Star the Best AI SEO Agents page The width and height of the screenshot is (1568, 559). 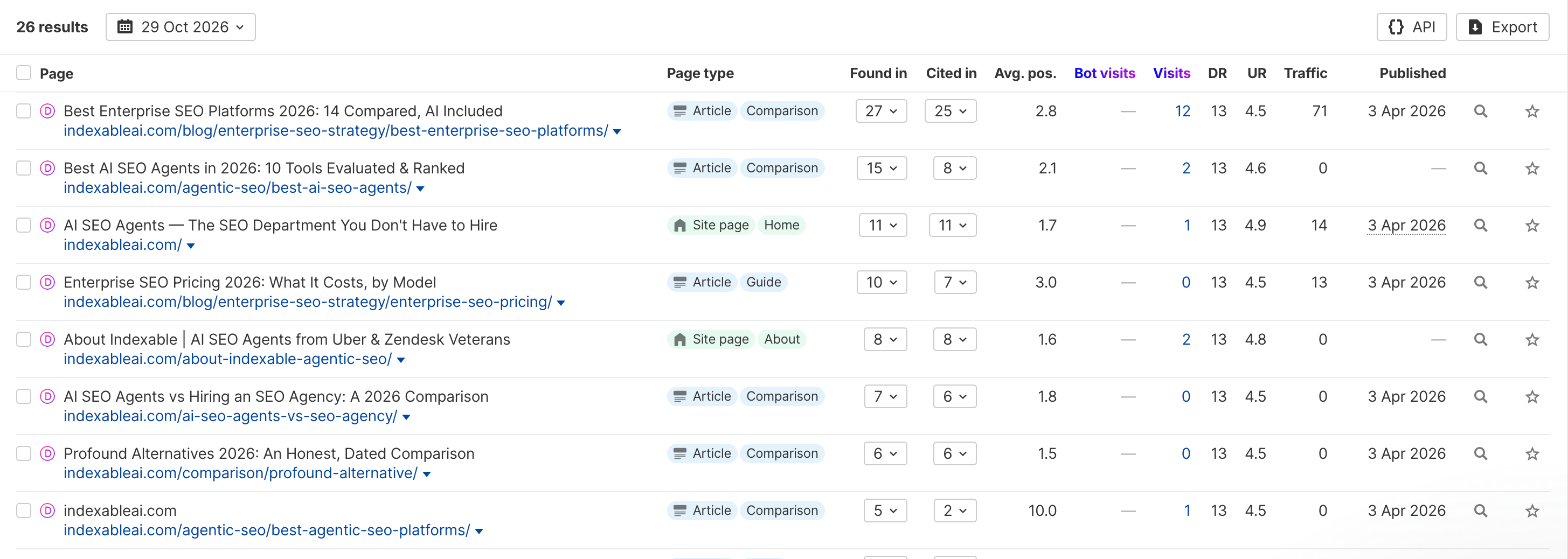pos(1532,168)
